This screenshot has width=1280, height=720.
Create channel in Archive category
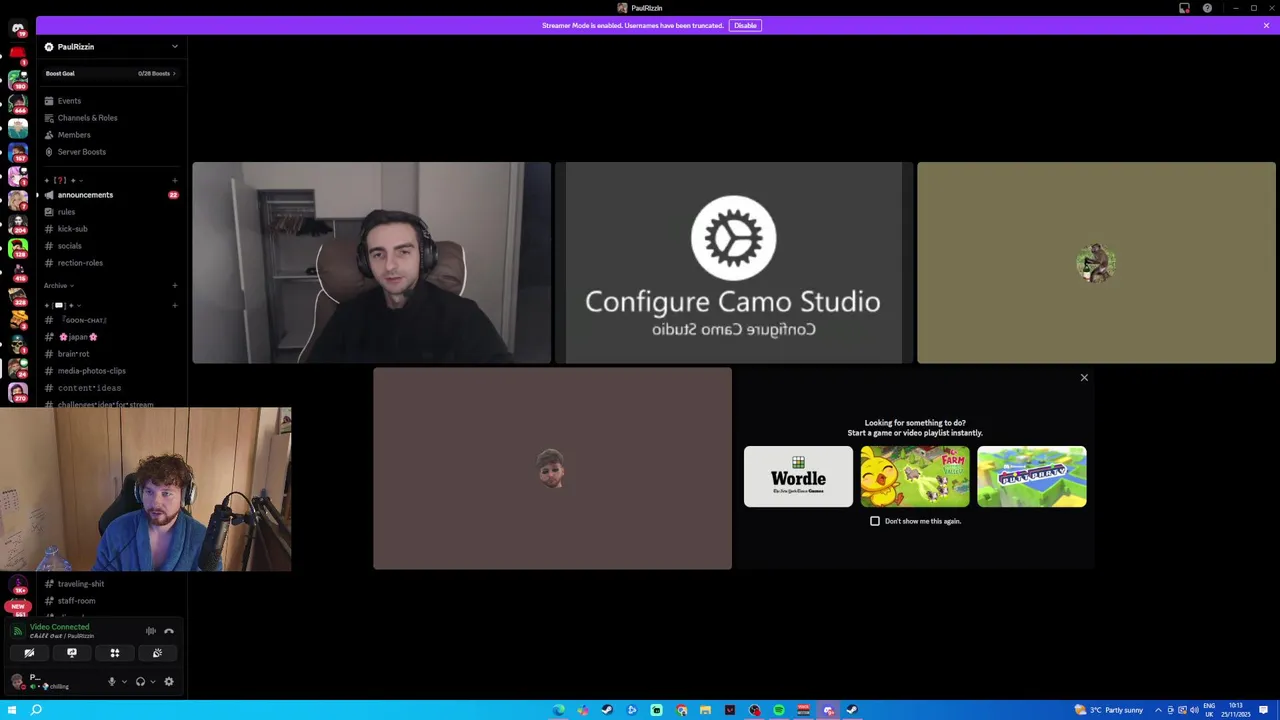[x=175, y=286]
